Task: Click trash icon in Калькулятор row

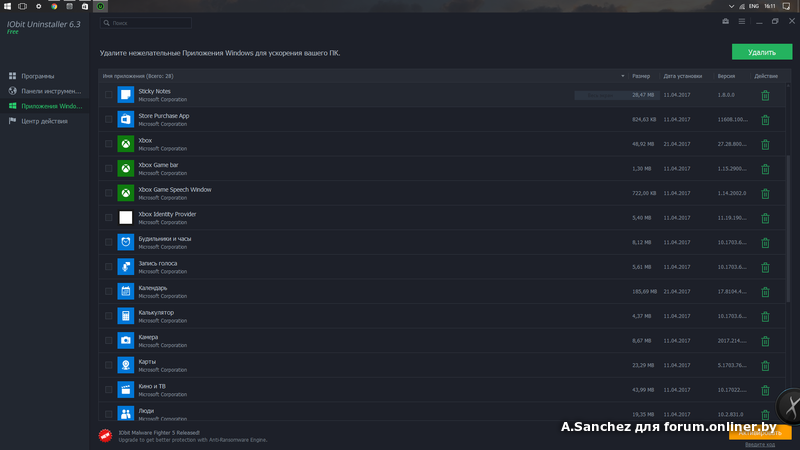Action: point(765,316)
